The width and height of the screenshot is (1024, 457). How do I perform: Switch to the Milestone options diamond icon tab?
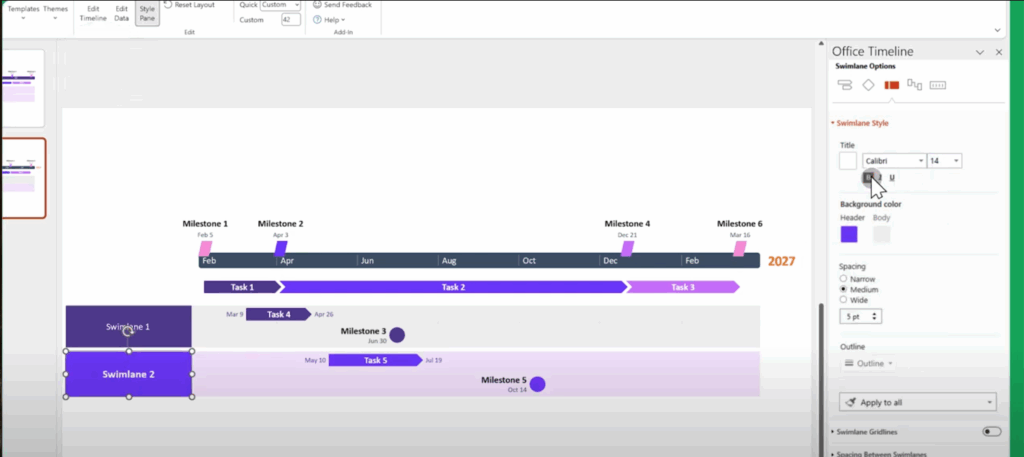tap(868, 85)
